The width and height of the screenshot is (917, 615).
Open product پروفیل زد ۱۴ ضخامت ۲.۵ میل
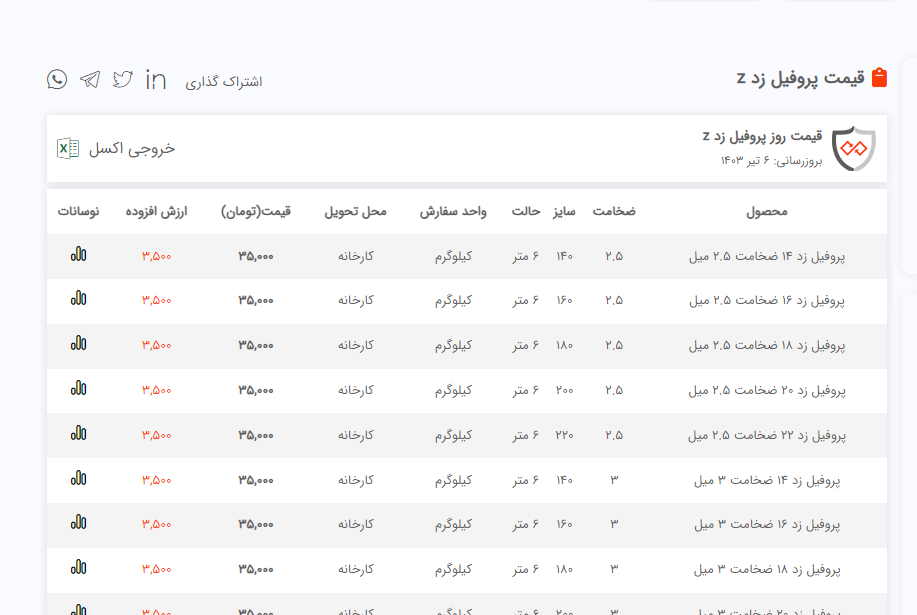click(x=767, y=256)
